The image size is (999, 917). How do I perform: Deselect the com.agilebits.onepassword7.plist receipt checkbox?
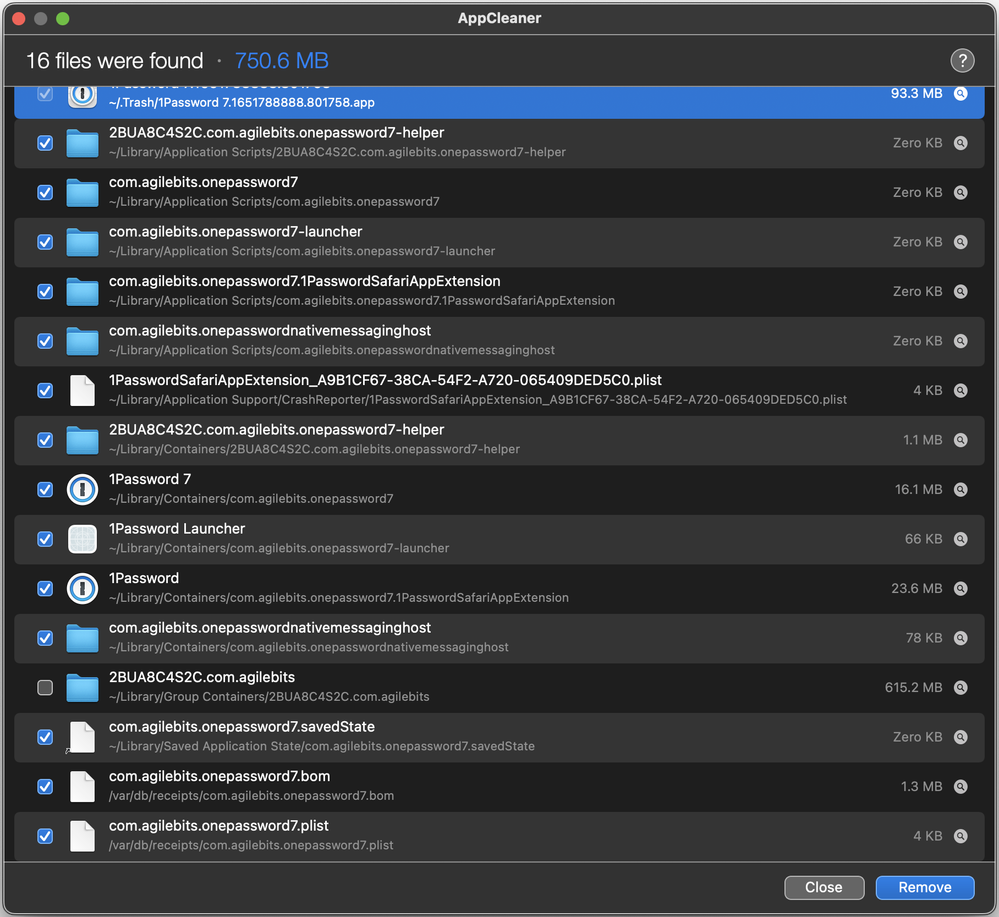(45, 836)
